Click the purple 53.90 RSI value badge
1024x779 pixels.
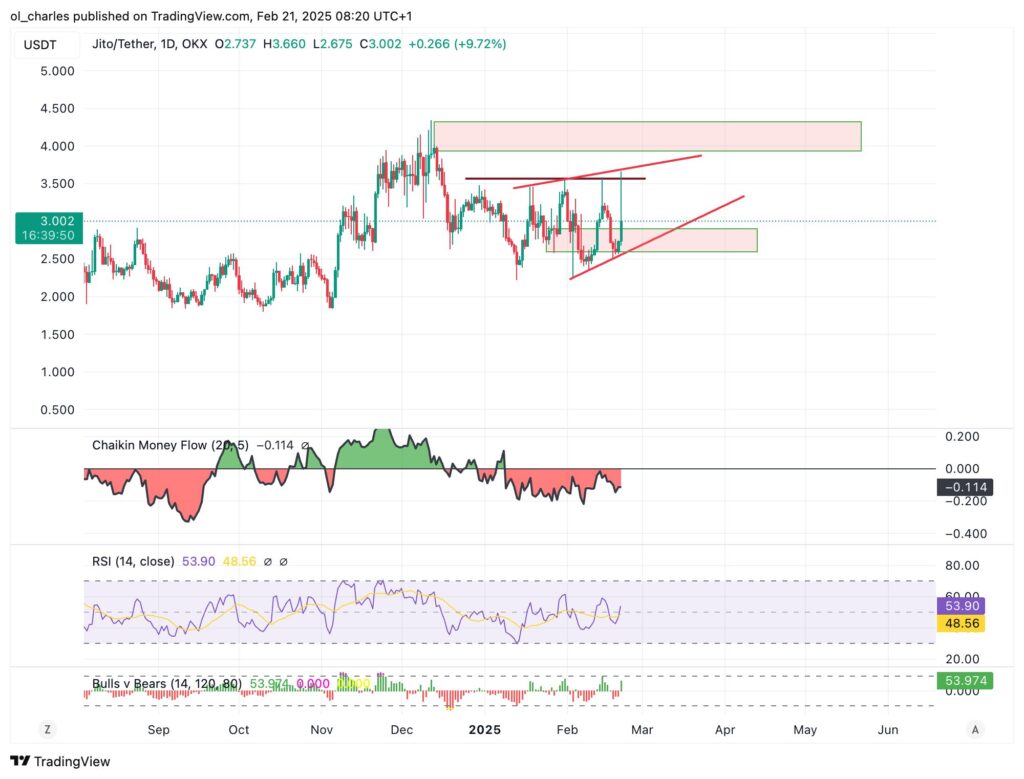(x=959, y=605)
